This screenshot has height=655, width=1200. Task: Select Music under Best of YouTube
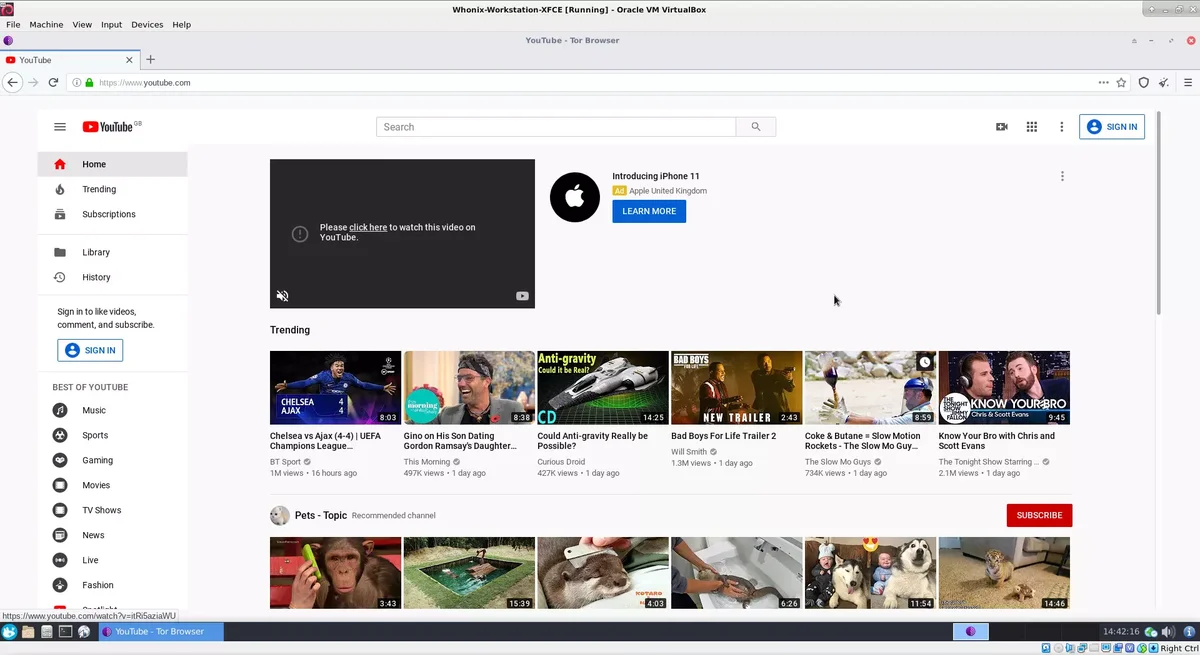tap(93, 410)
